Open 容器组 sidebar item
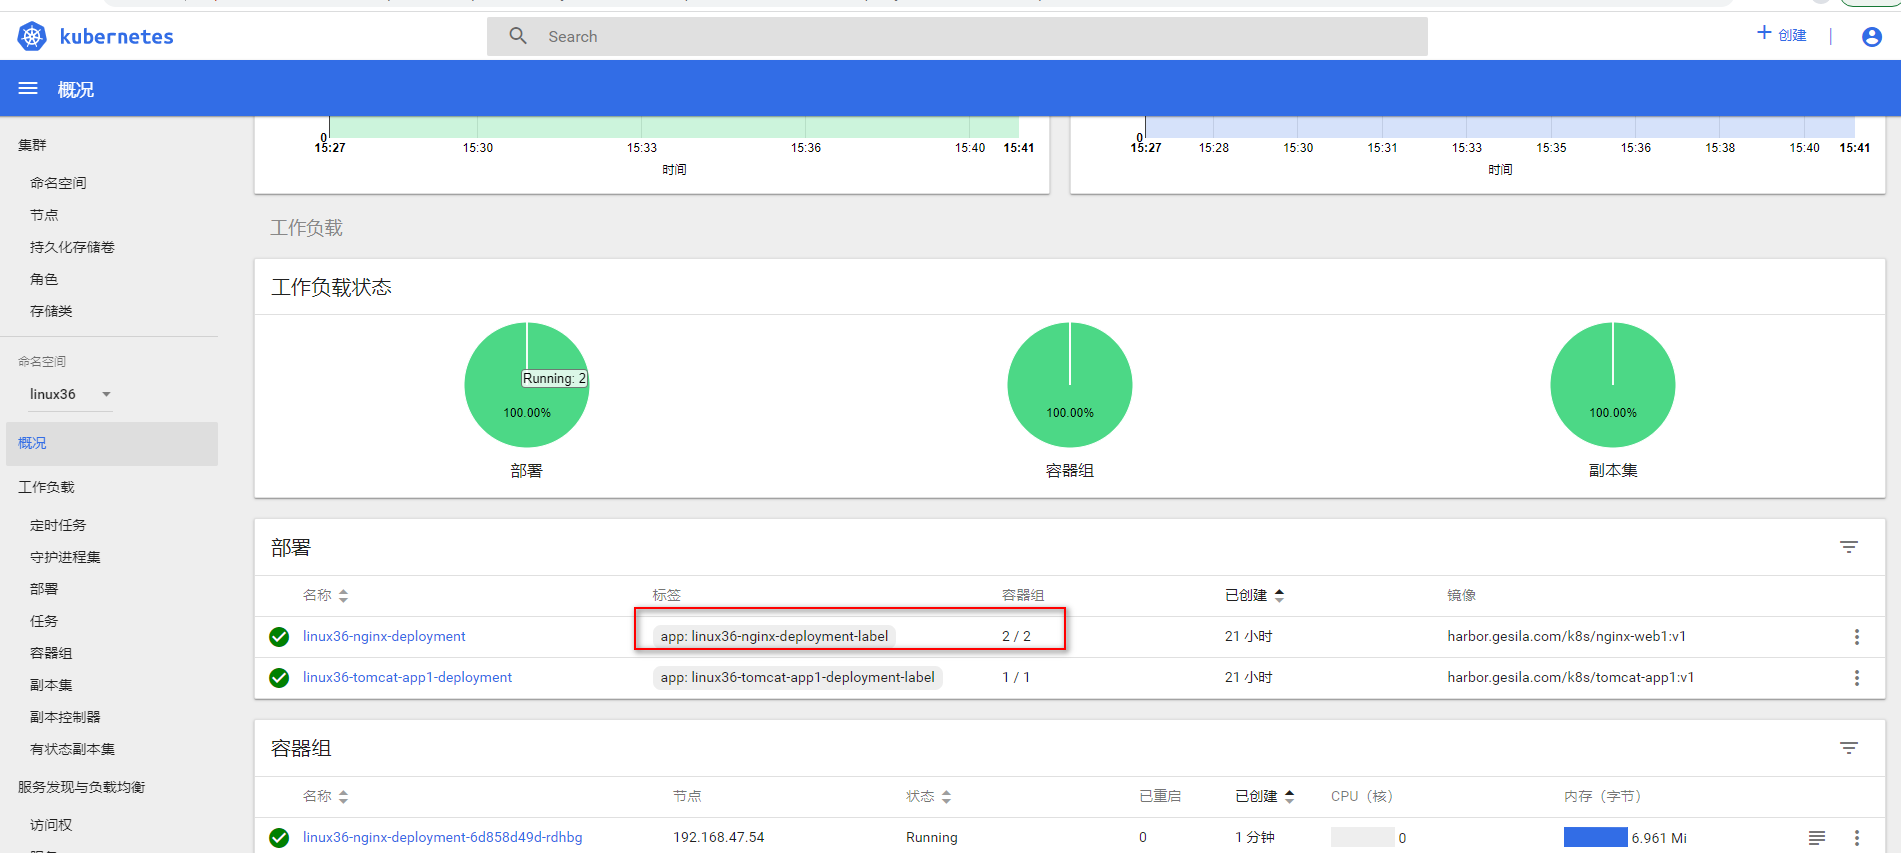The image size is (1901, 853). 51,653
